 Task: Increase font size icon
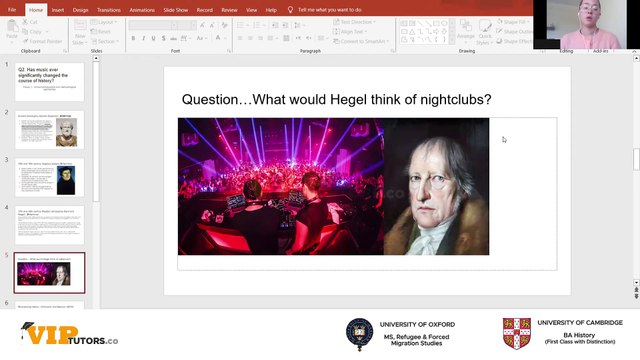[202, 25]
